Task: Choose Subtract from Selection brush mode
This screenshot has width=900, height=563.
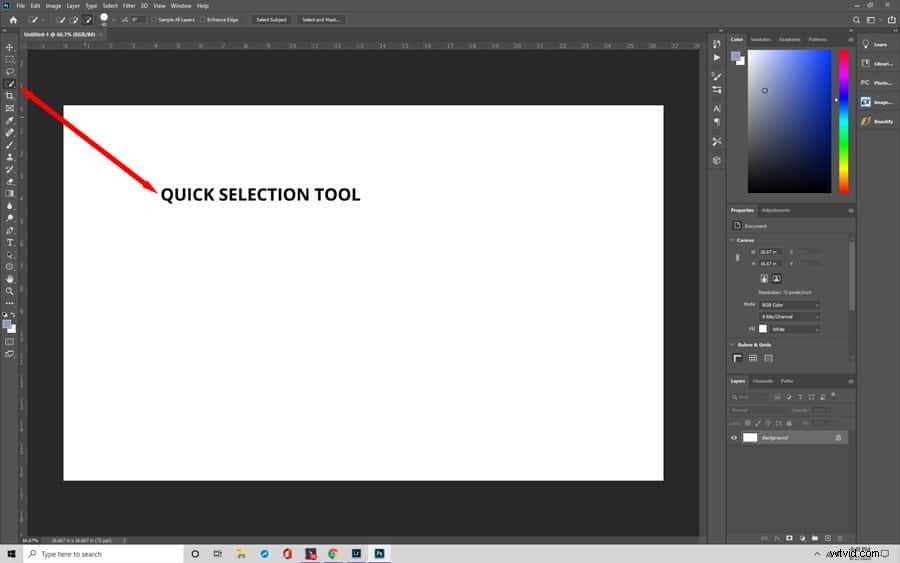Action: click(88, 20)
